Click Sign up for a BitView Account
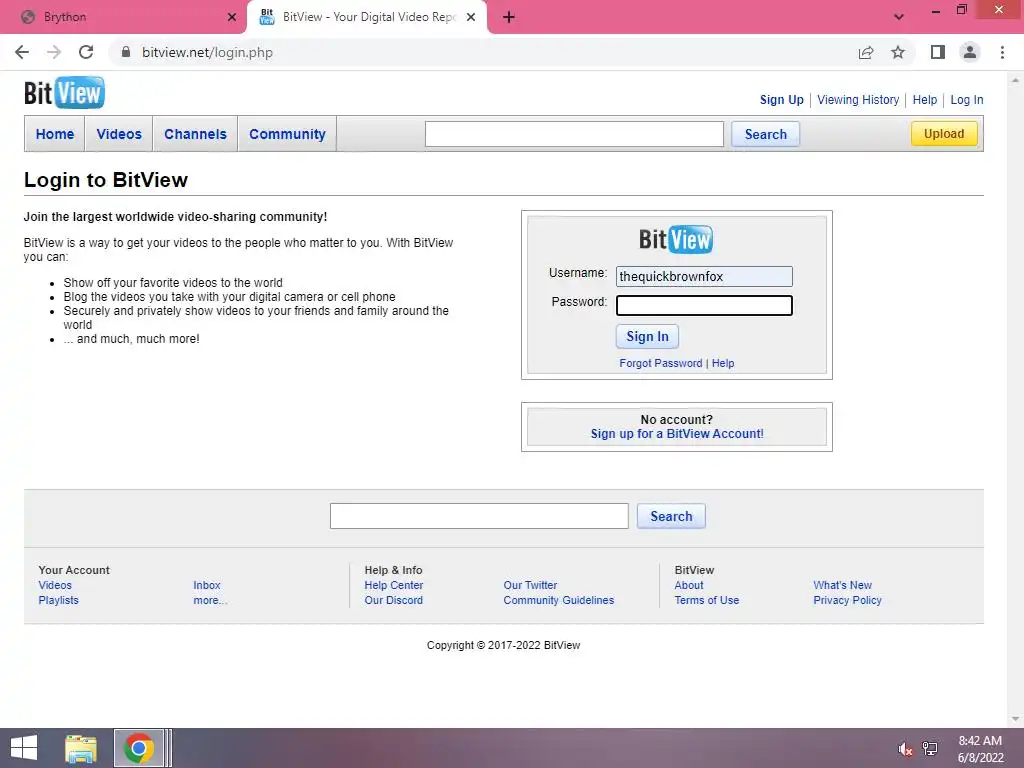 pyautogui.click(x=677, y=434)
